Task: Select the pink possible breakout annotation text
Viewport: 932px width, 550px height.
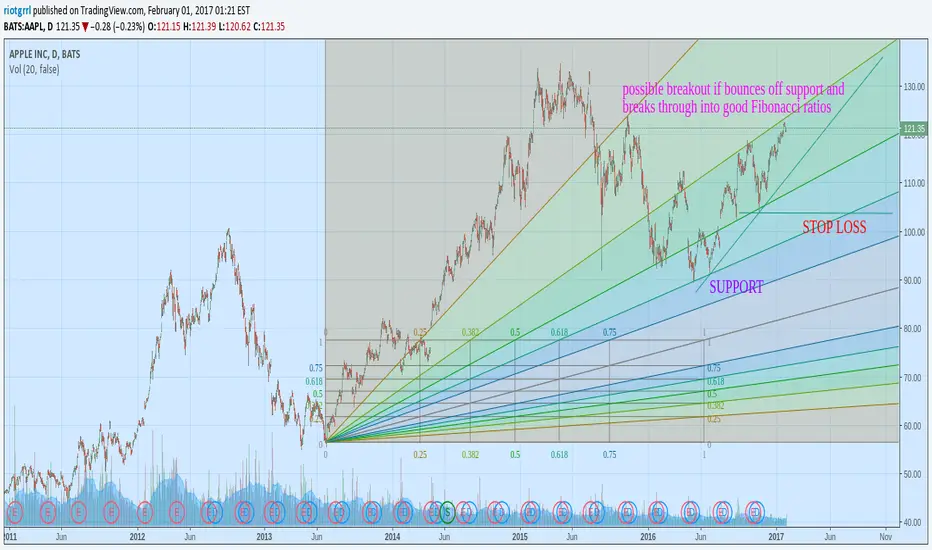Action: coord(733,98)
